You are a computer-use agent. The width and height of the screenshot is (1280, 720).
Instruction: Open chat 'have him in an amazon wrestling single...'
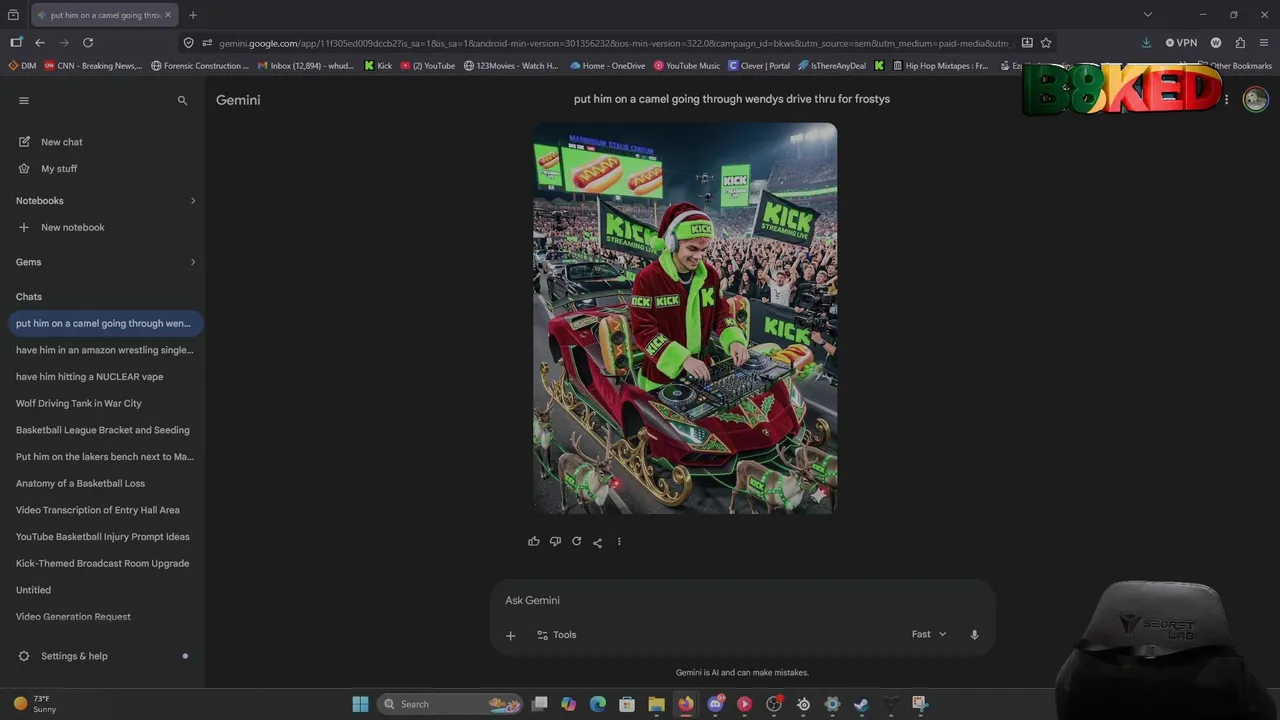[x=105, y=350]
